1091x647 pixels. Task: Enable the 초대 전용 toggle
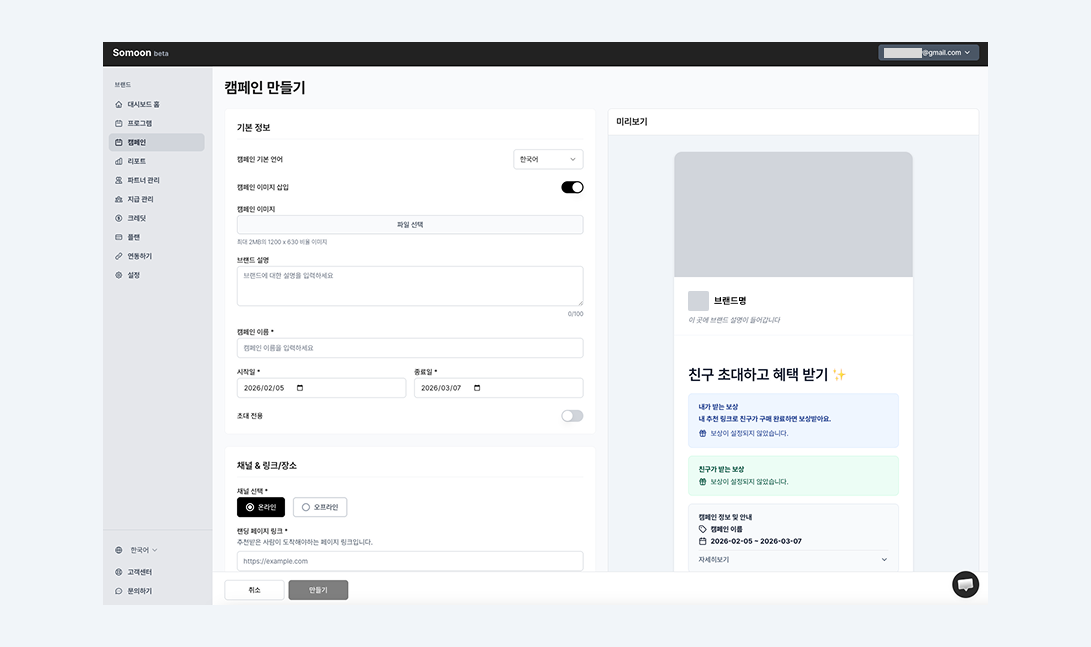click(x=571, y=415)
